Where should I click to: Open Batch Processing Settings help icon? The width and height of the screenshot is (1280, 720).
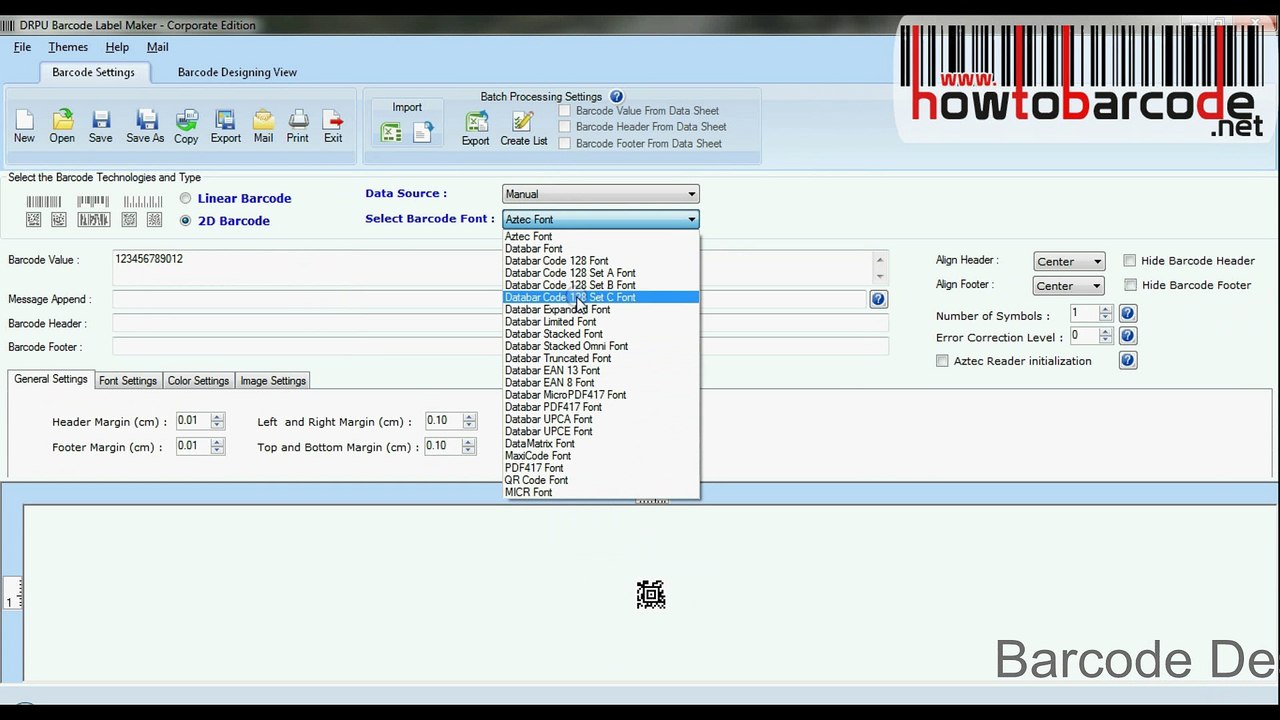[617, 97]
